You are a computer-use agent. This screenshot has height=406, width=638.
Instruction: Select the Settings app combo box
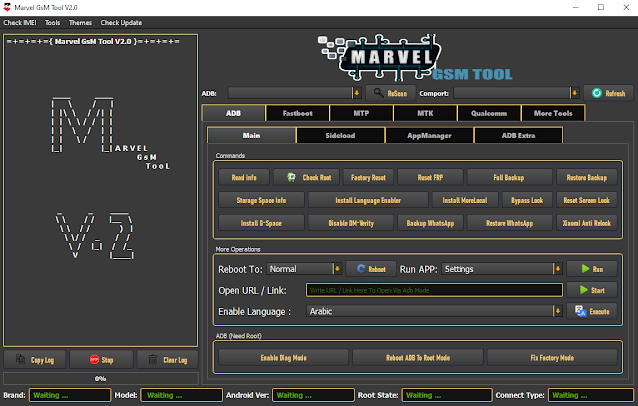point(502,269)
